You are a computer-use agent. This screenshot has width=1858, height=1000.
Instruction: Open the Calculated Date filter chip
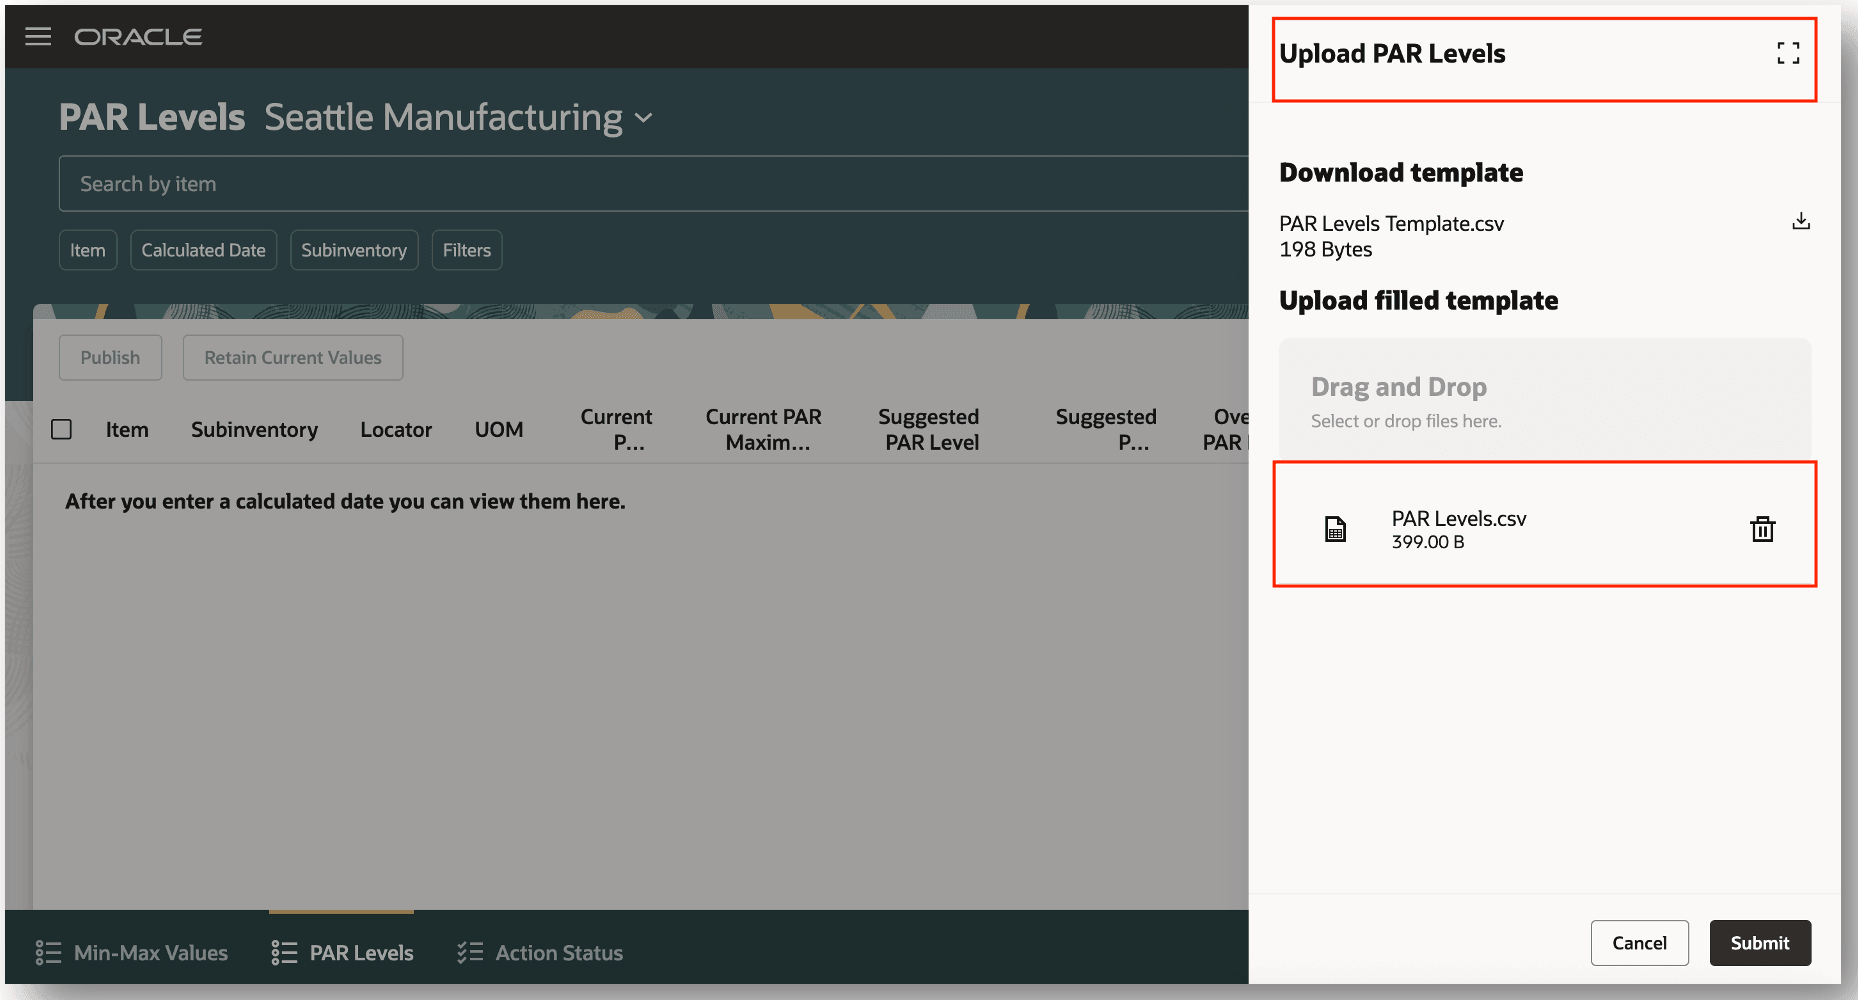(x=204, y=250)
